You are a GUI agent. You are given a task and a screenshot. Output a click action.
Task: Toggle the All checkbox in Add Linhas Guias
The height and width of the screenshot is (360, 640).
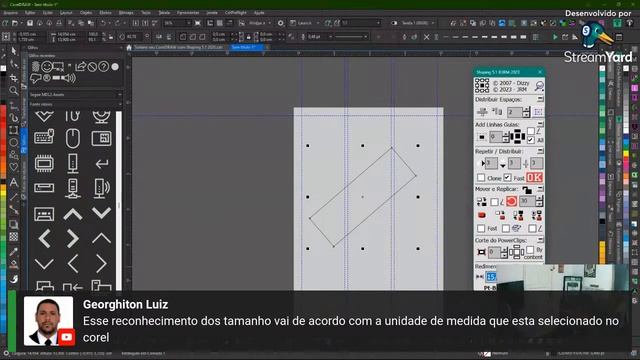[531, 140]
